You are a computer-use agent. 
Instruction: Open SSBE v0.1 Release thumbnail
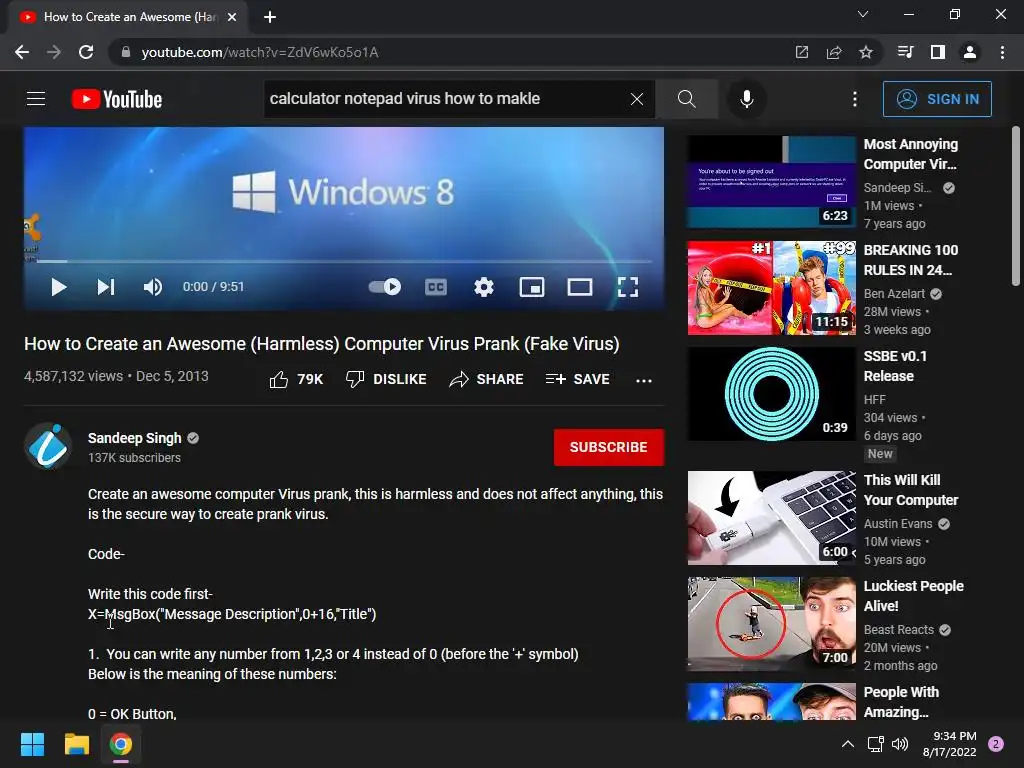coord(771,394)
